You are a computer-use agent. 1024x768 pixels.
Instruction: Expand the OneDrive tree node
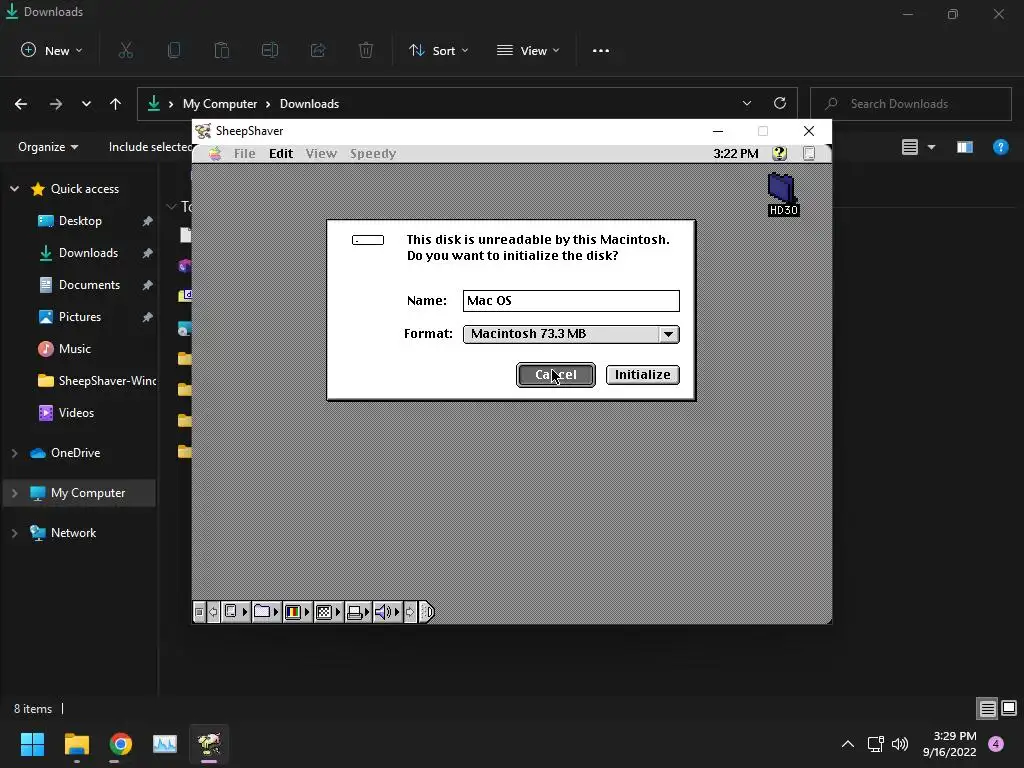(14, 453)
